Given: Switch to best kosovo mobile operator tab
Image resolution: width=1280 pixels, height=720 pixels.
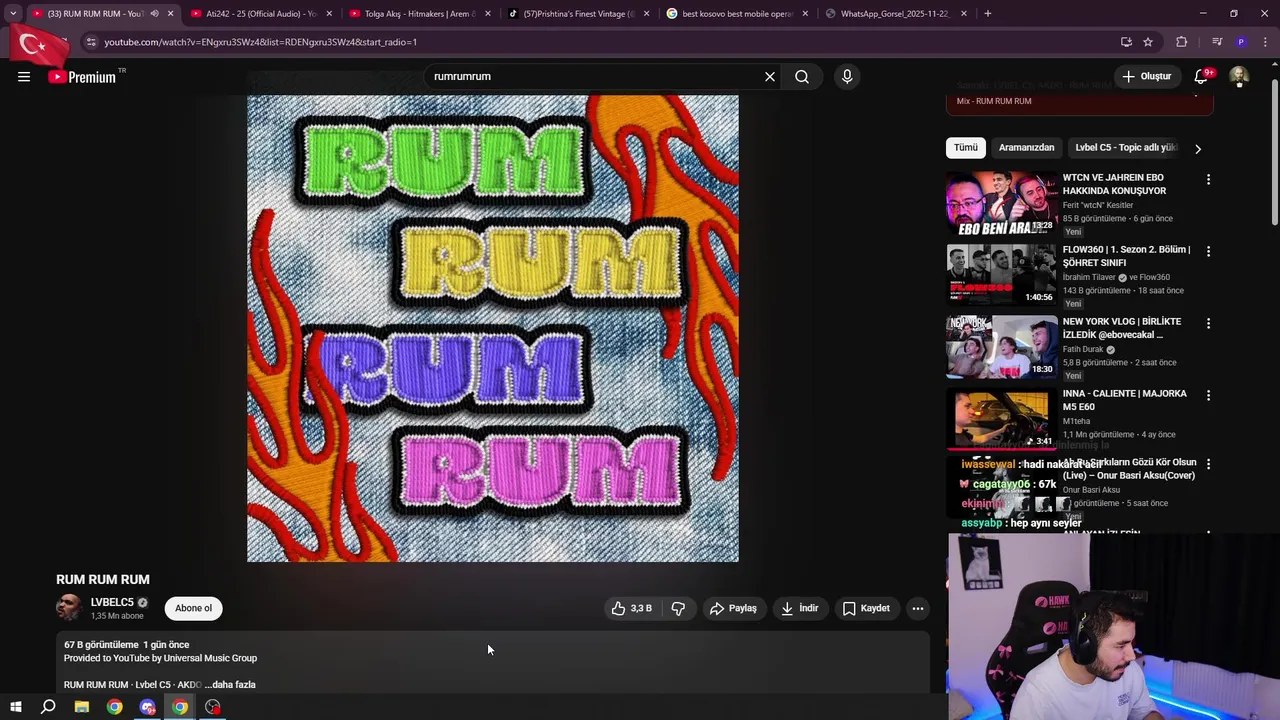Looking at the screenshot, I should tap(737, 14).
